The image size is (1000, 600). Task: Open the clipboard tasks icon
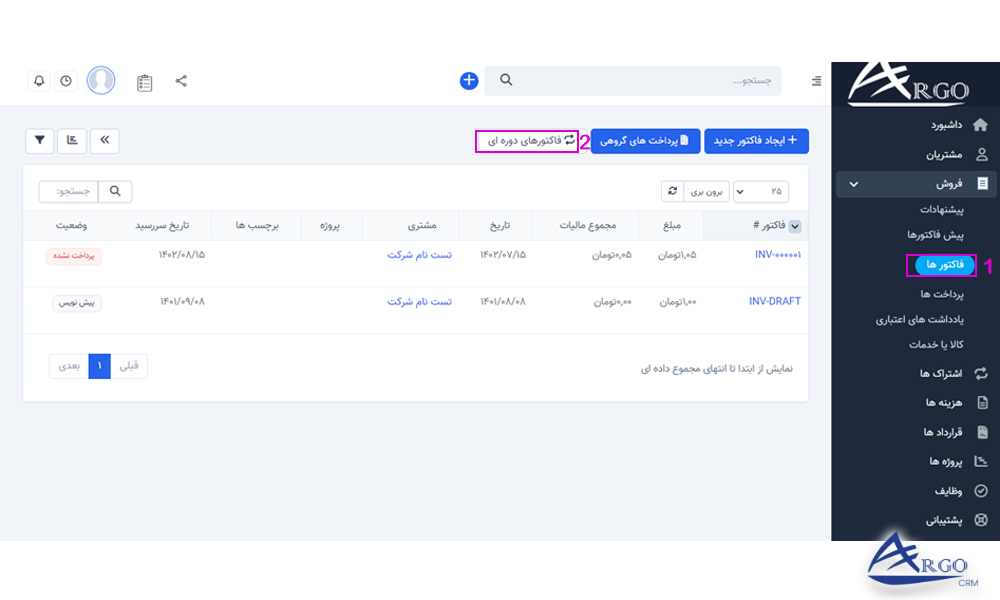[x=144, y=81]
